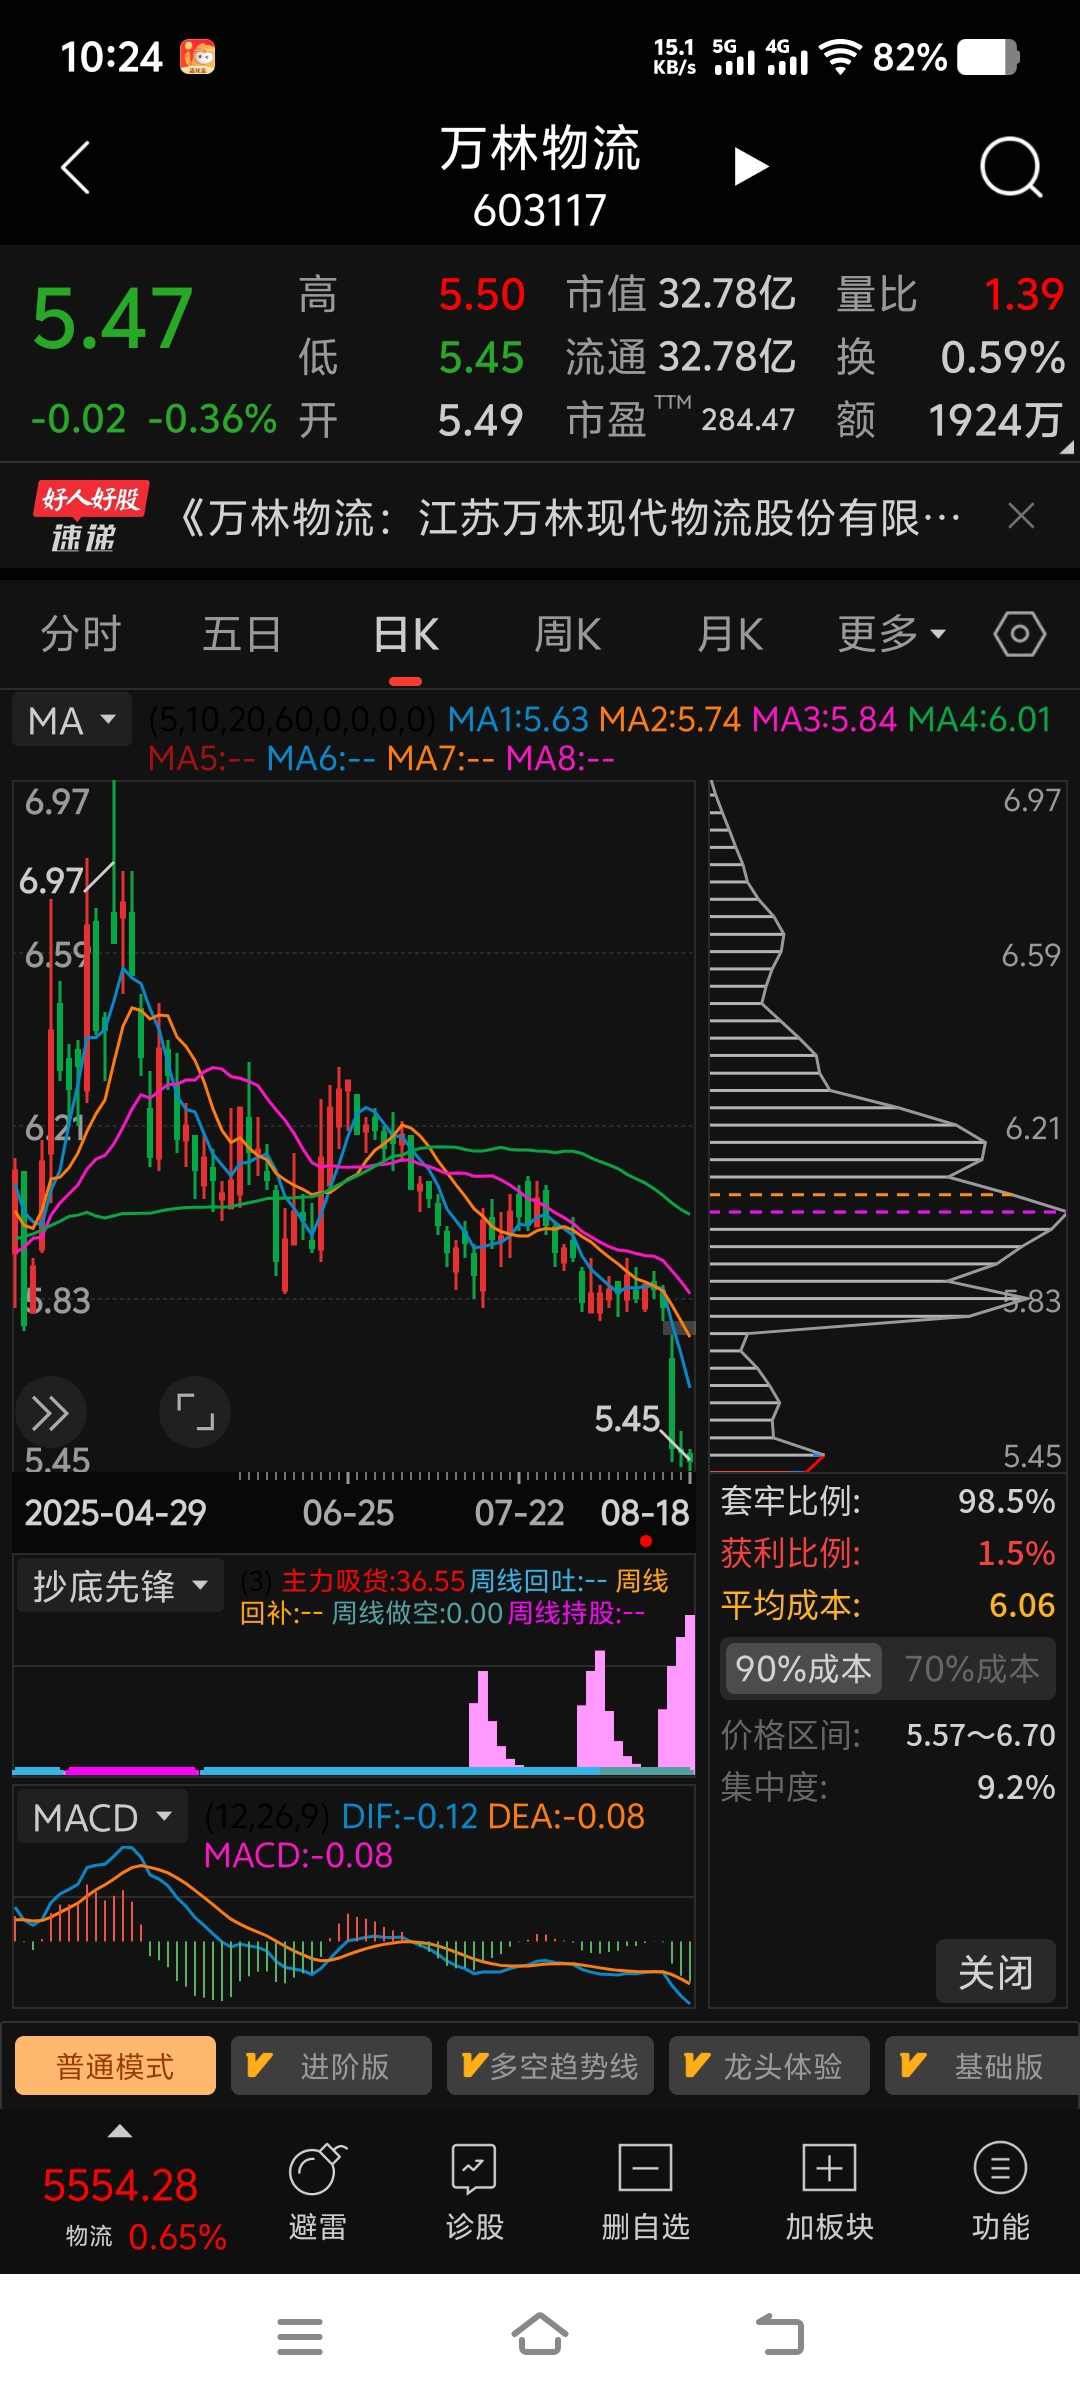
Task: Tap the app notification icon in status bar
Action: 198,57
